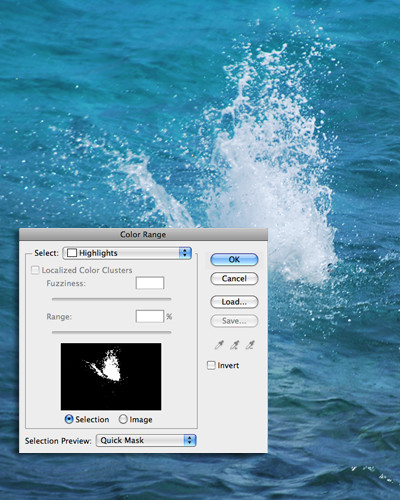Click the Range percent value field
400x500 pixels.
[150, 316]
